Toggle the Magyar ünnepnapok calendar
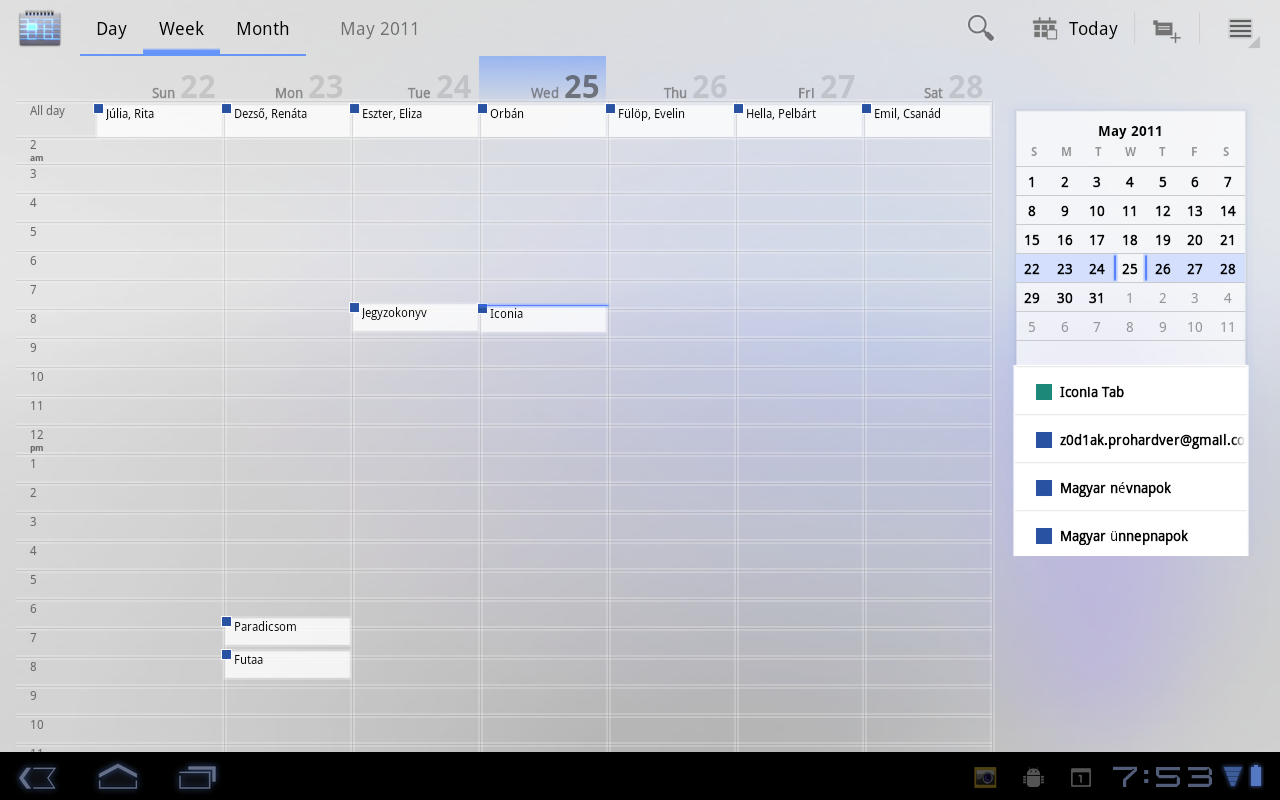 [x=1130, y=536]
